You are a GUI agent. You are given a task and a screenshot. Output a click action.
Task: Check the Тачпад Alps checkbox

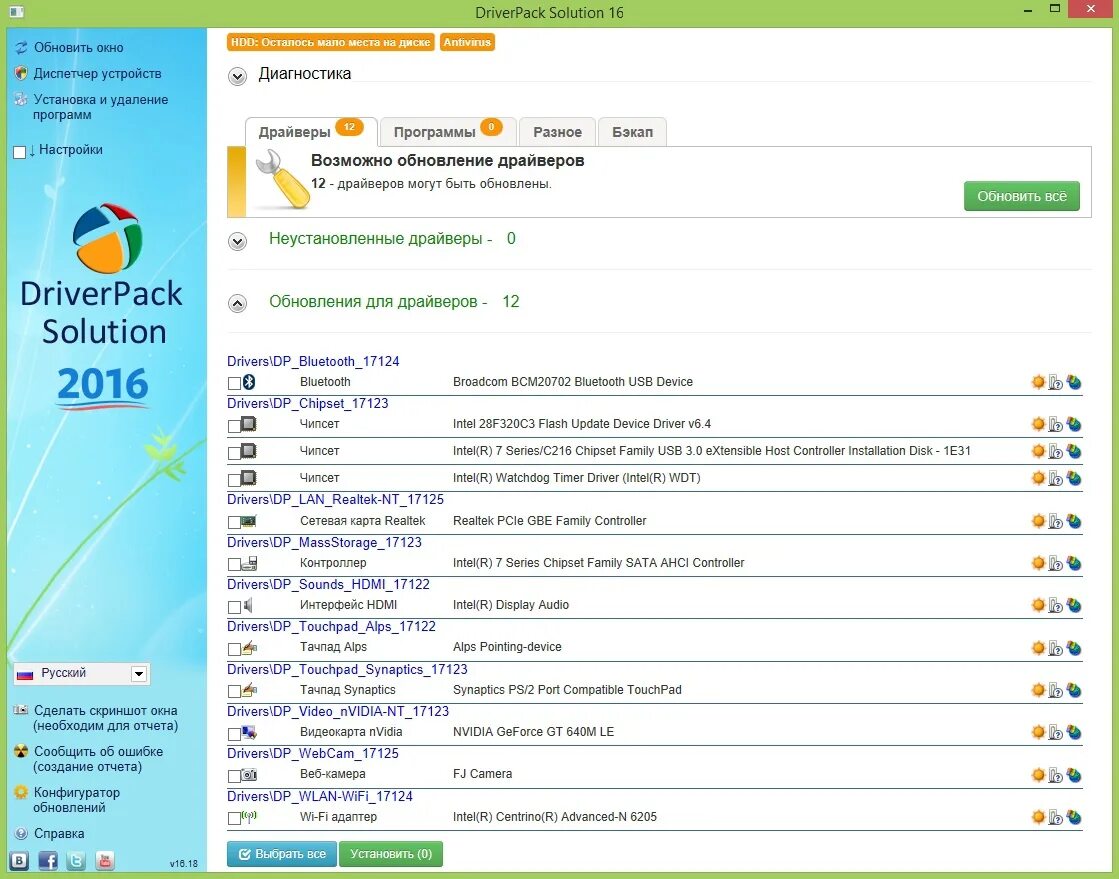(234, 649)
